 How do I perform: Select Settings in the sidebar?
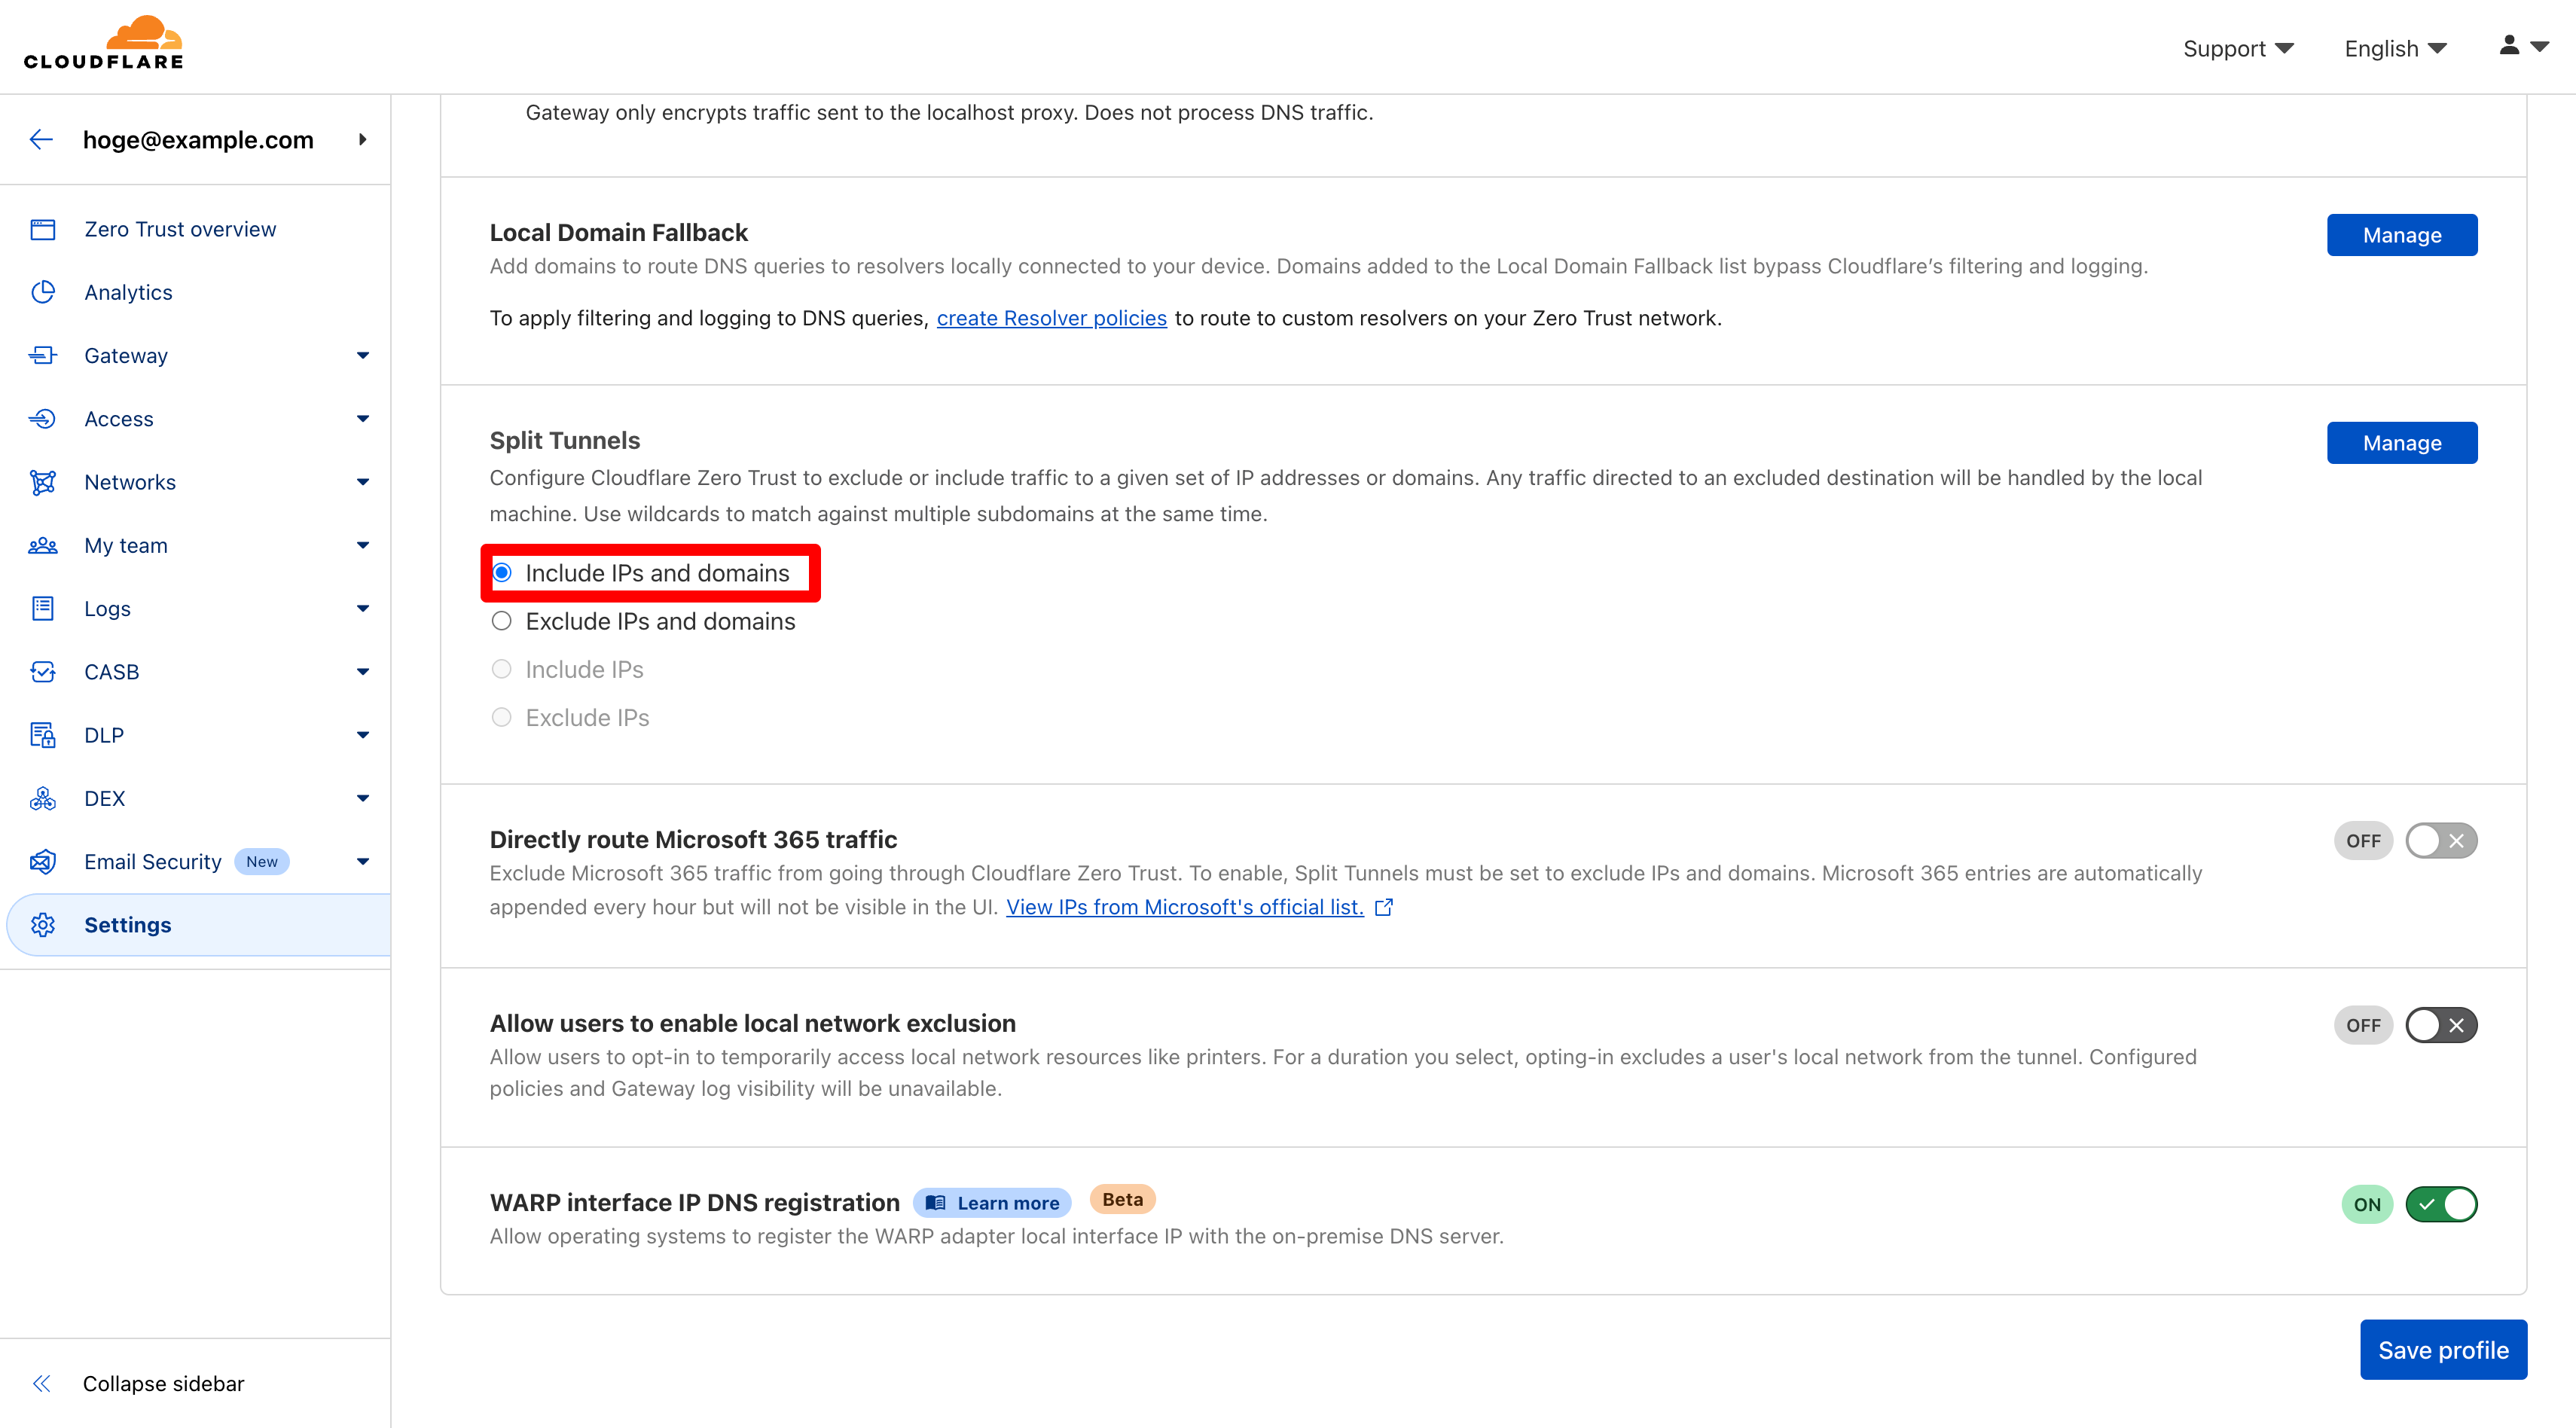point(128,924)
